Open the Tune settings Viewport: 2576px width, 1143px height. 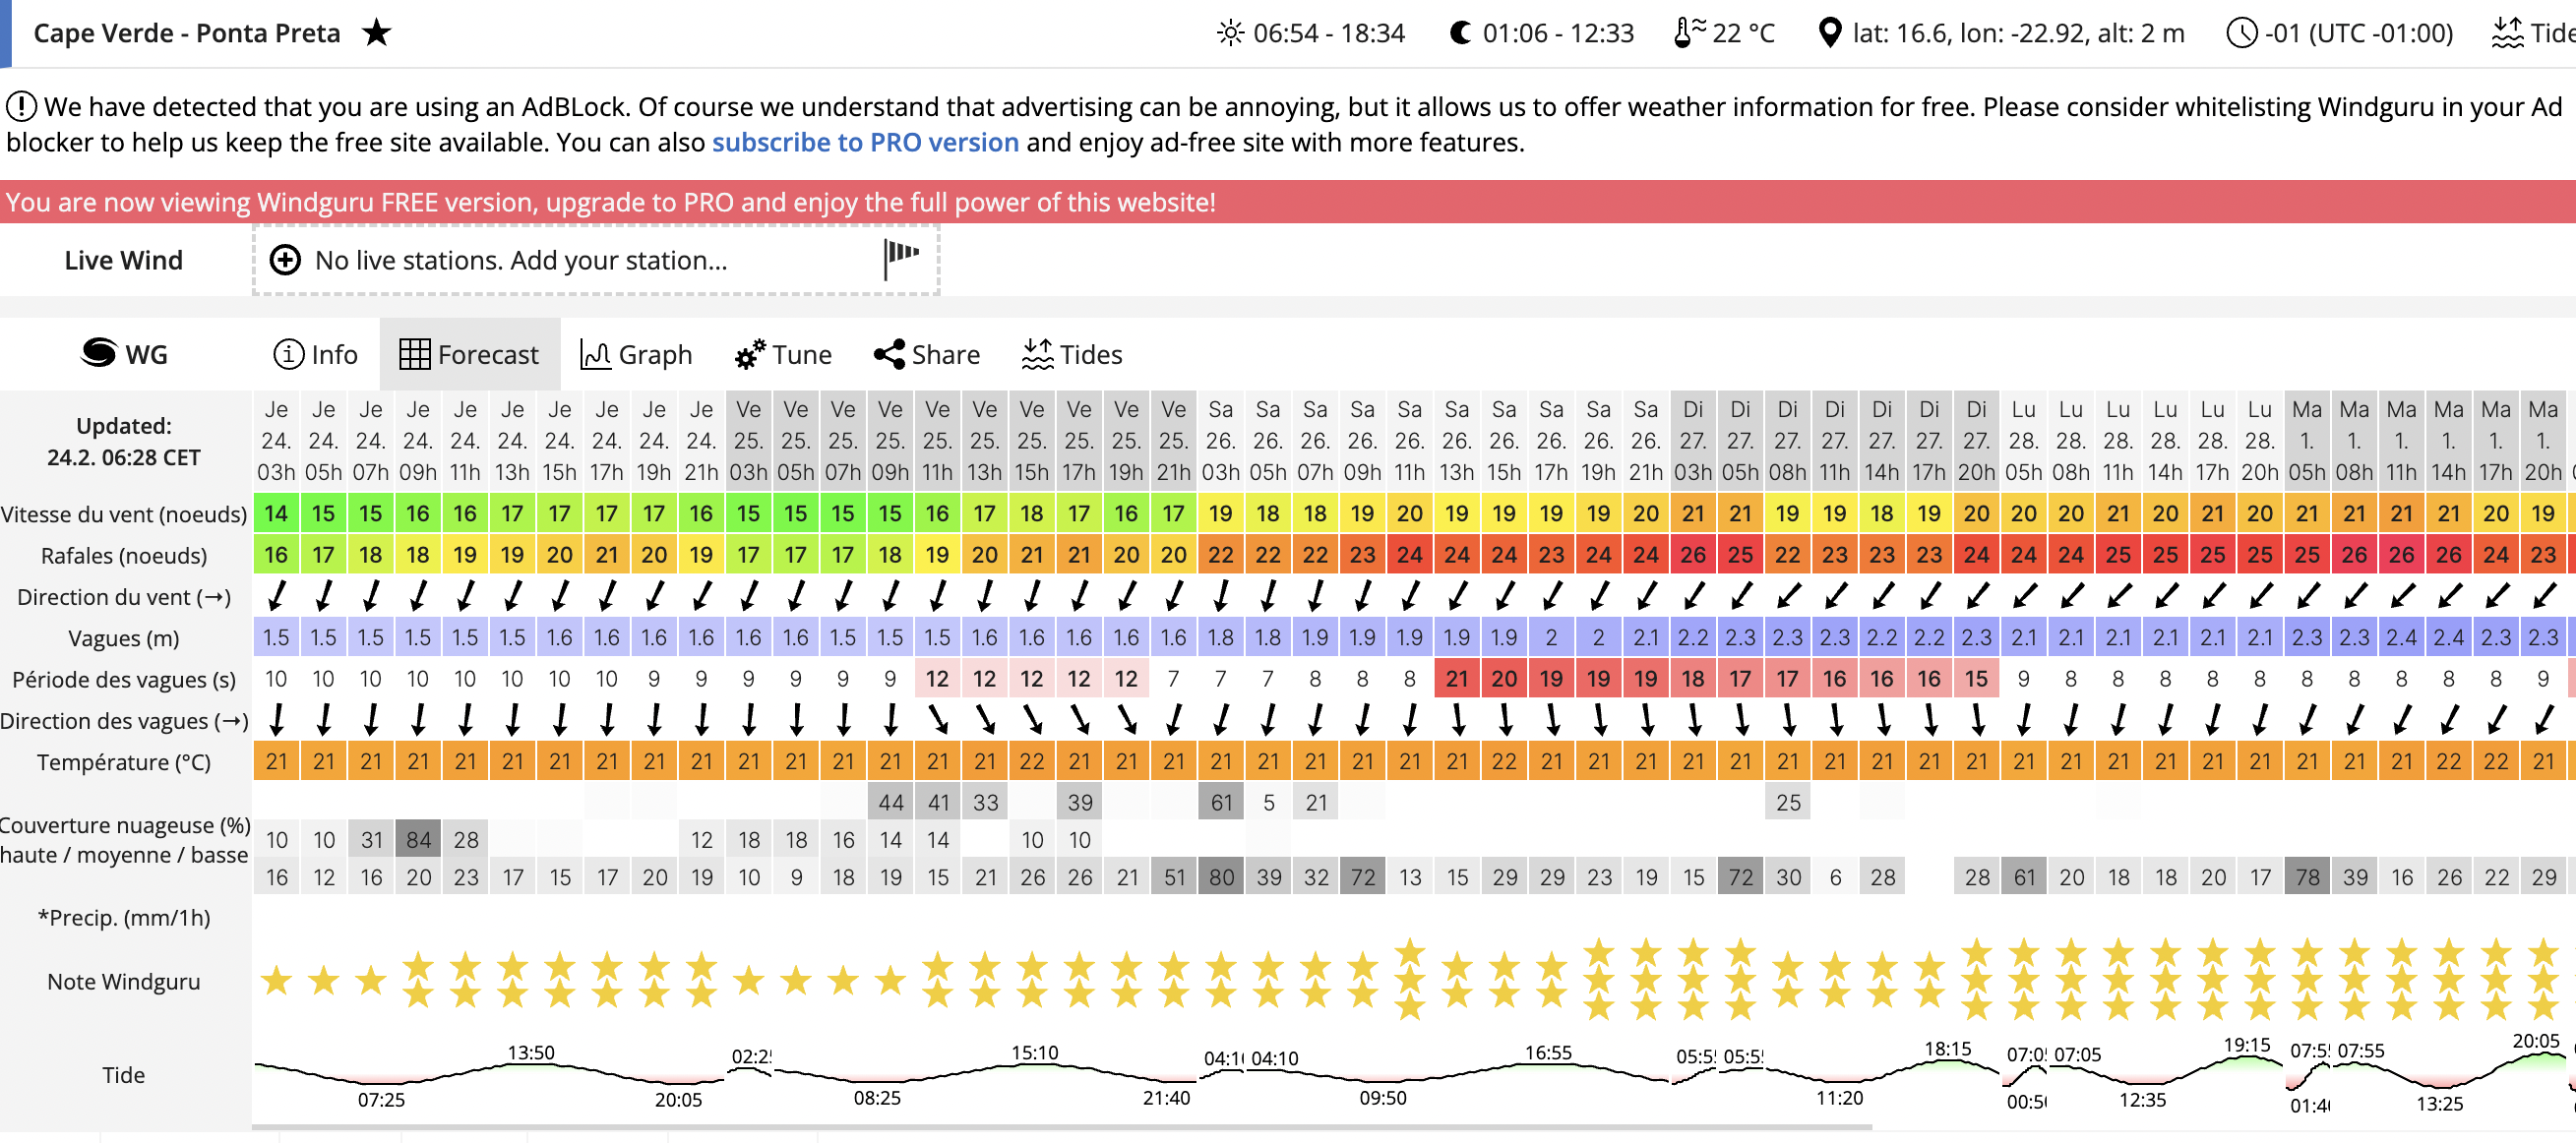(x=782, y=354)
